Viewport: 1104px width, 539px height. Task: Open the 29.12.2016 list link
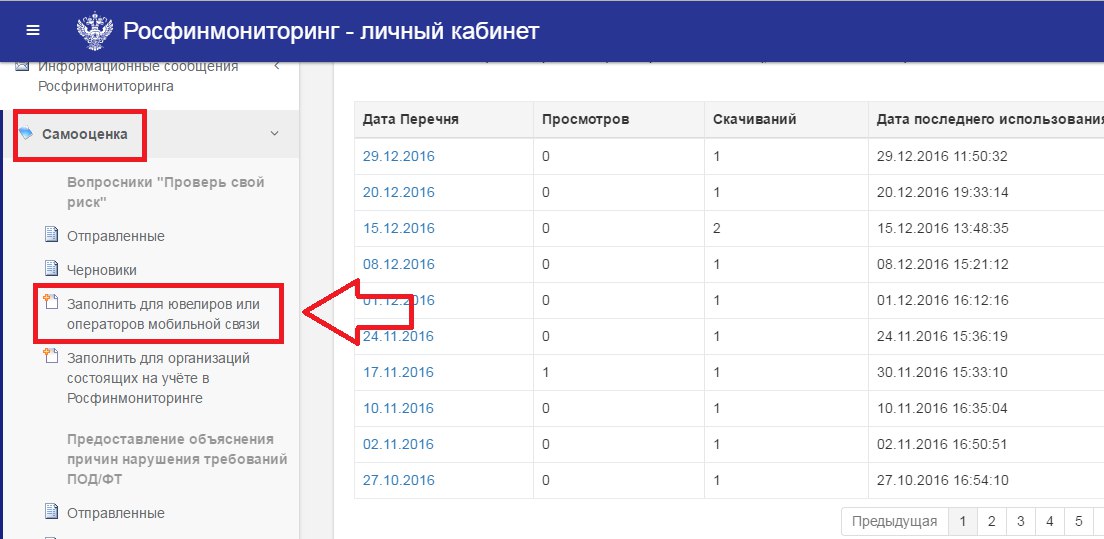[399, 156]
